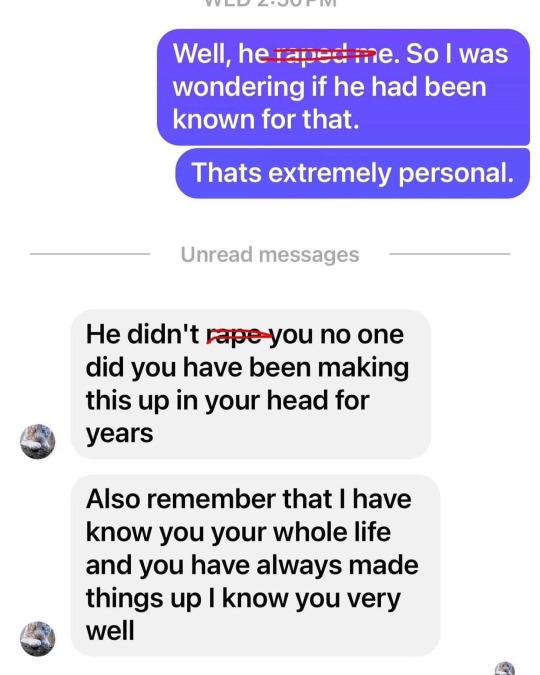Tap the gray bubble beginning 'Also remember that'
Screen dimensions: 540x675
tap(255, 565)
